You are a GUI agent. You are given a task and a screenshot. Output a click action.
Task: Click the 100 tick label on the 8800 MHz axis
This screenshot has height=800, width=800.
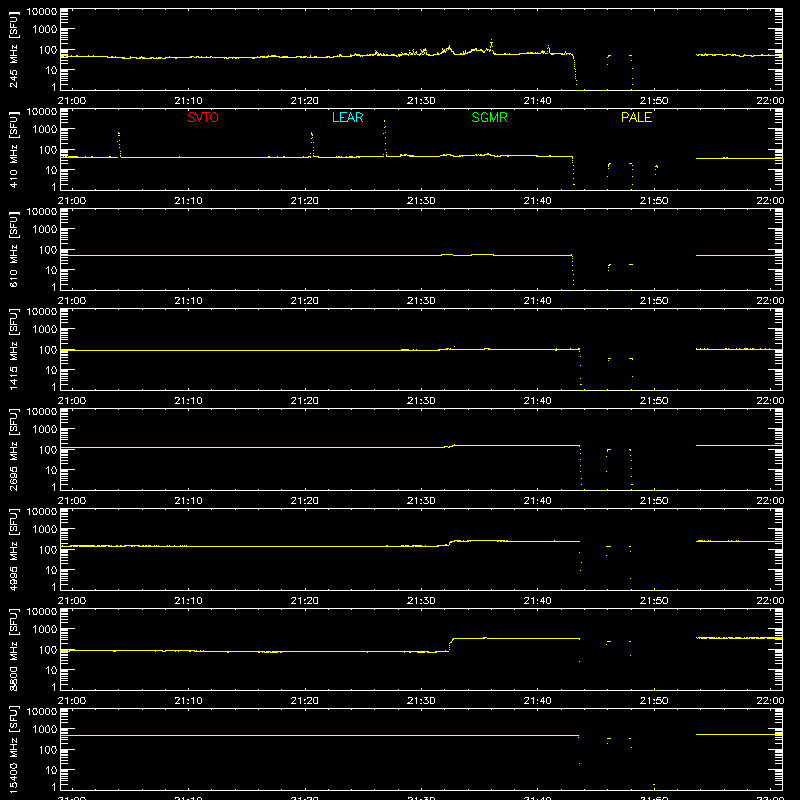coord(48,650)
